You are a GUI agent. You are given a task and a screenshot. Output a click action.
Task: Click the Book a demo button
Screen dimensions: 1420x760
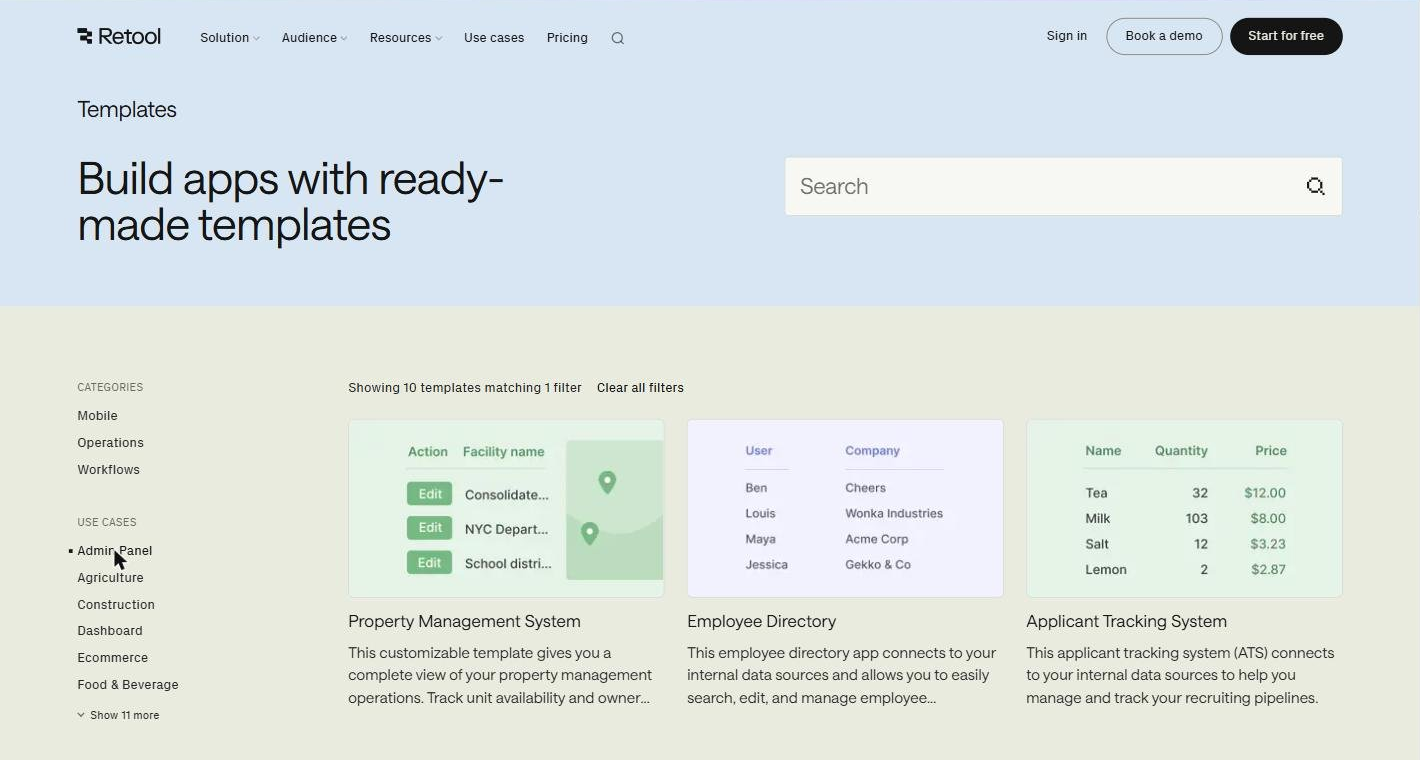pyautogui.click(x=1164, y=36)
